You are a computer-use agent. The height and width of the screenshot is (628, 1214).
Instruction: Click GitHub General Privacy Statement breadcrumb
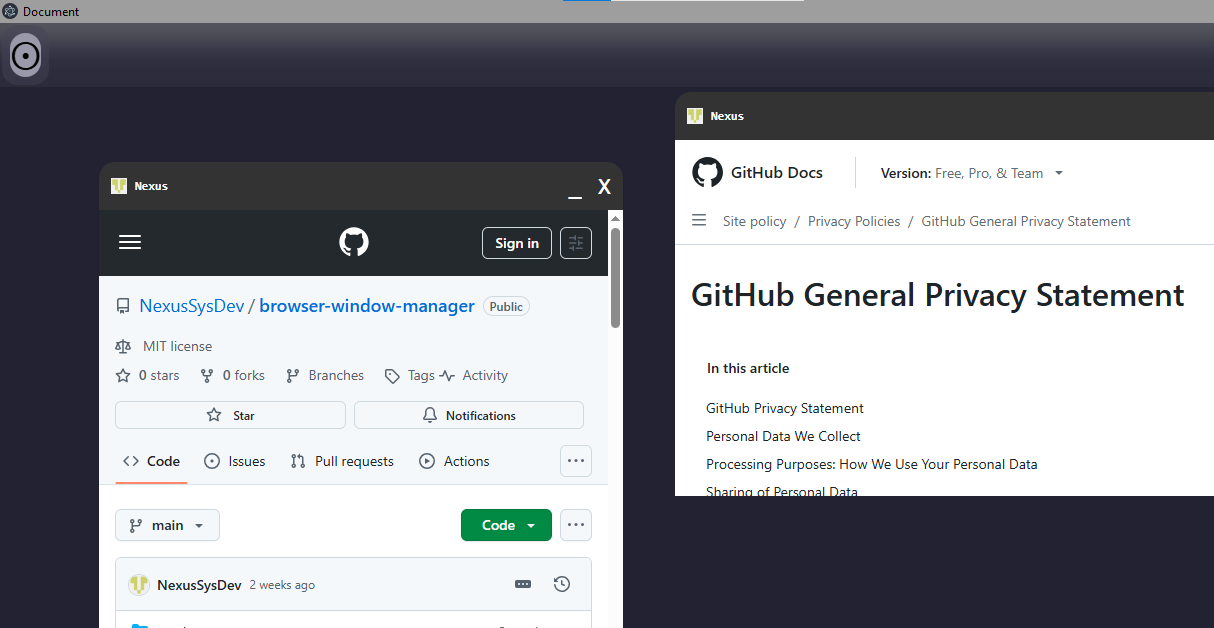tap(1026, 221)
